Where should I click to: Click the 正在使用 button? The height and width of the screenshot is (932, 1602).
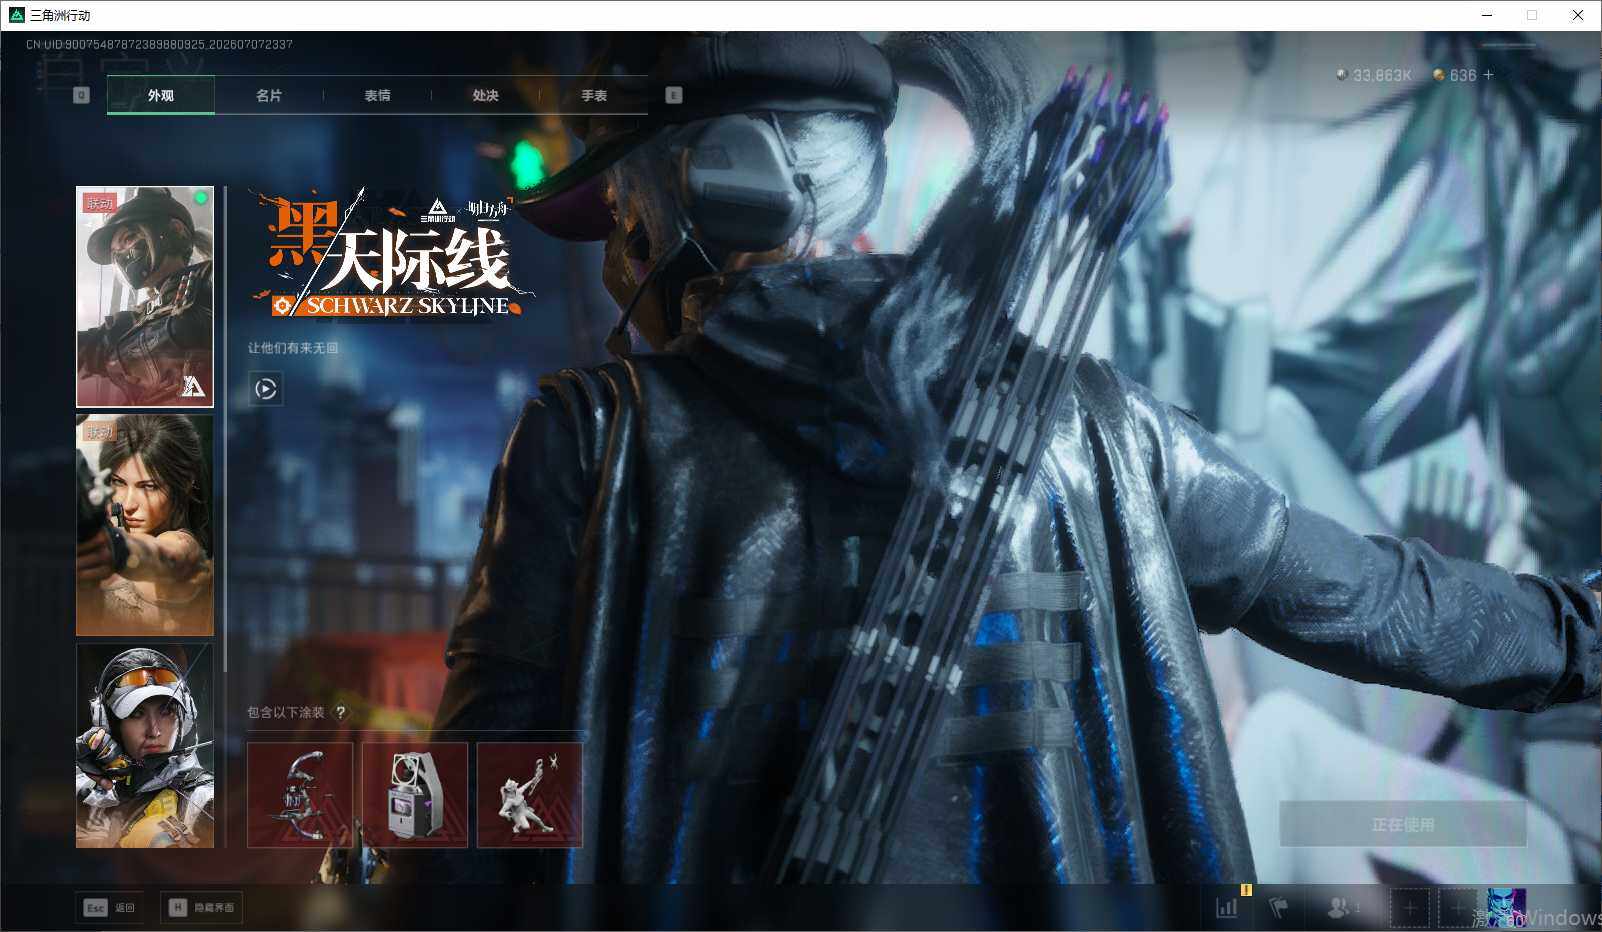coord(1403,824)
